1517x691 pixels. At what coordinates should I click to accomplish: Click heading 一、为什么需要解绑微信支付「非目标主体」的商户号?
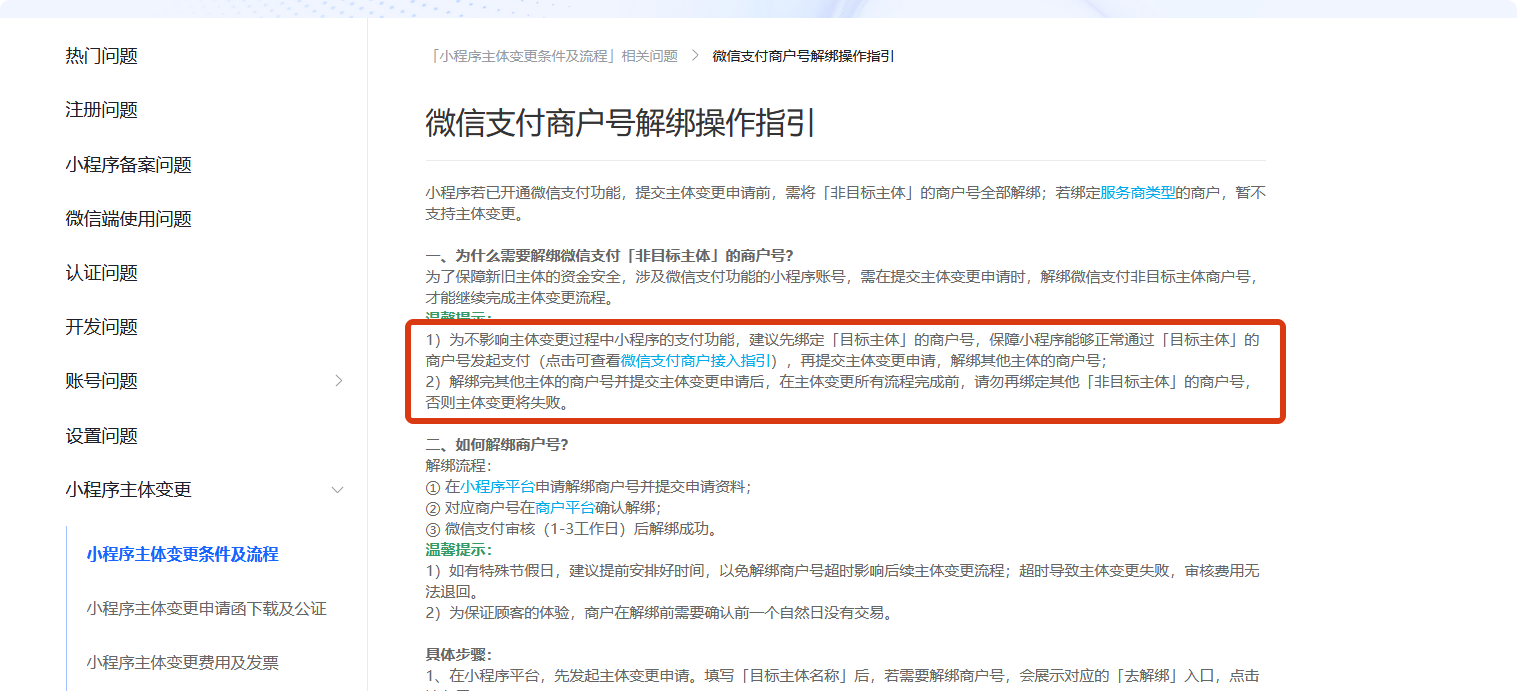coord(609,255)
